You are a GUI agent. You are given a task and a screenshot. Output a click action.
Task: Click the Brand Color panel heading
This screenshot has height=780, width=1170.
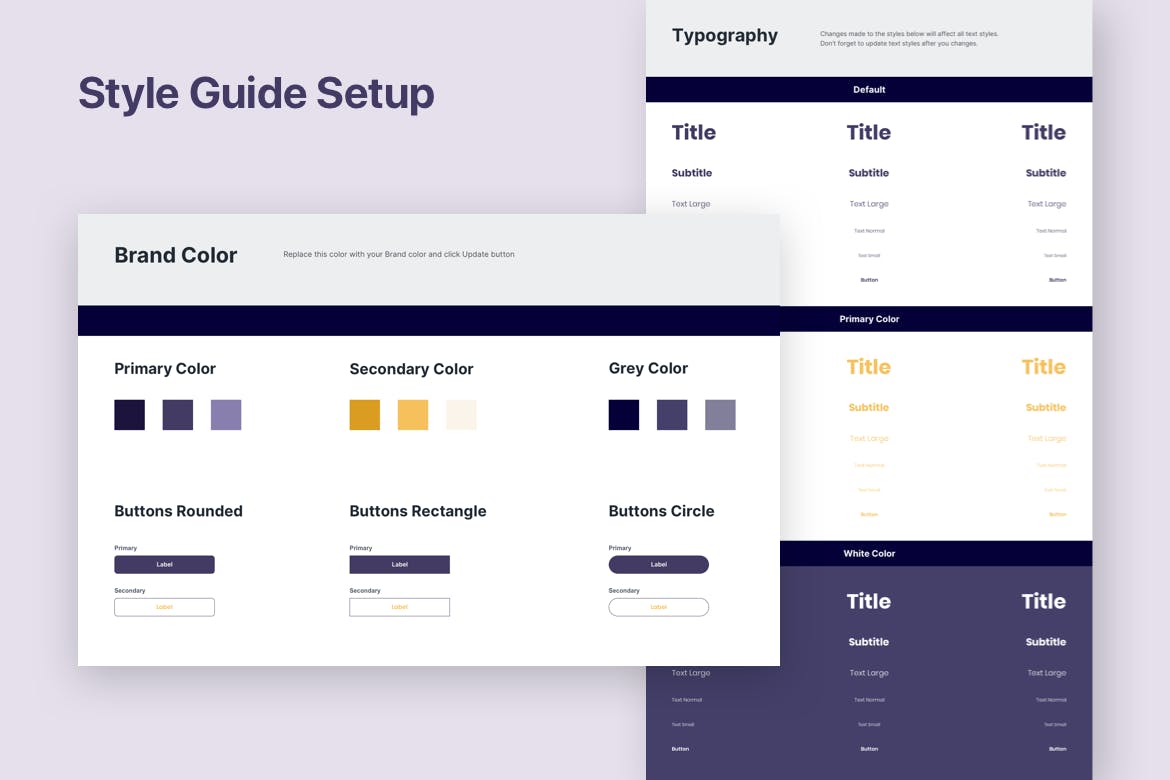pyautogui.click(x=176, y=255)
